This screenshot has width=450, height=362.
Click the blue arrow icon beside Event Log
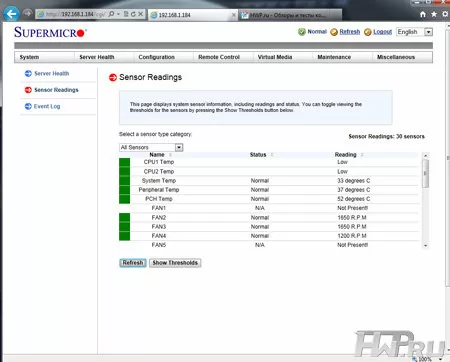point(28,106)
